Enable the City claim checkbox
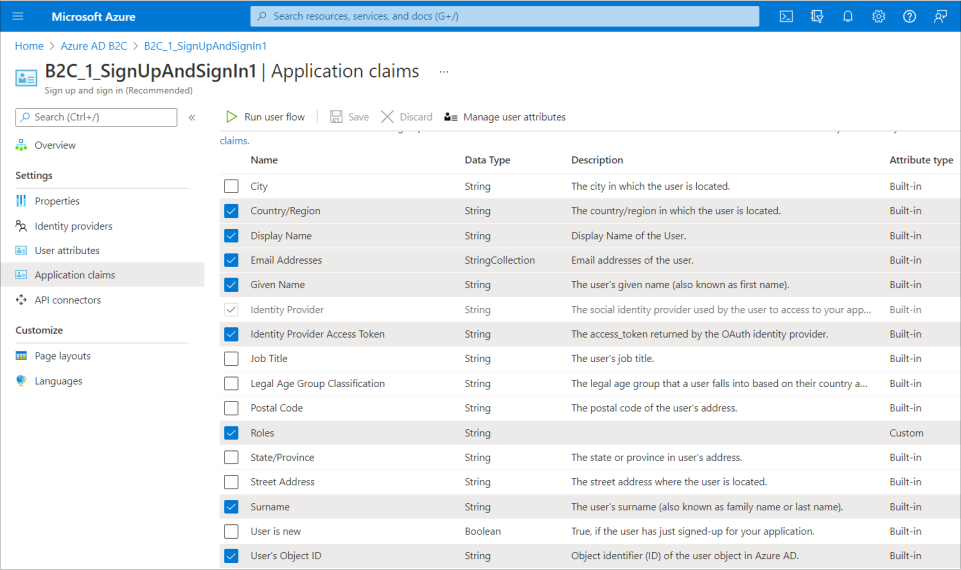Viewport: 961px width, 570px height. [x=232, y=186]
